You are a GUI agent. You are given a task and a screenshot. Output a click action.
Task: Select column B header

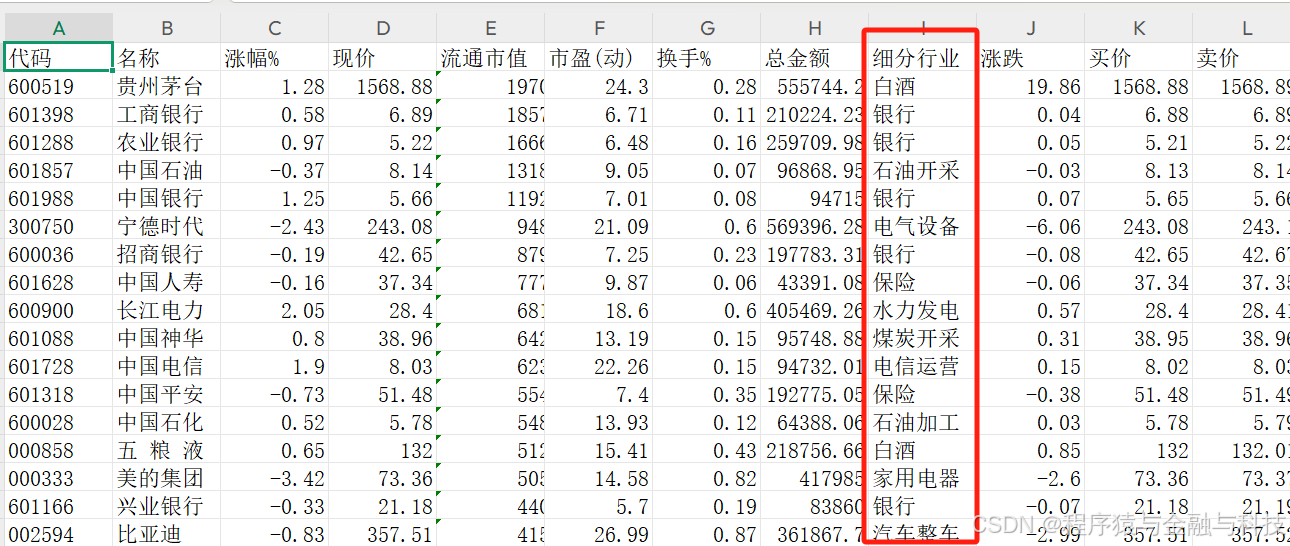click(167, 28)
